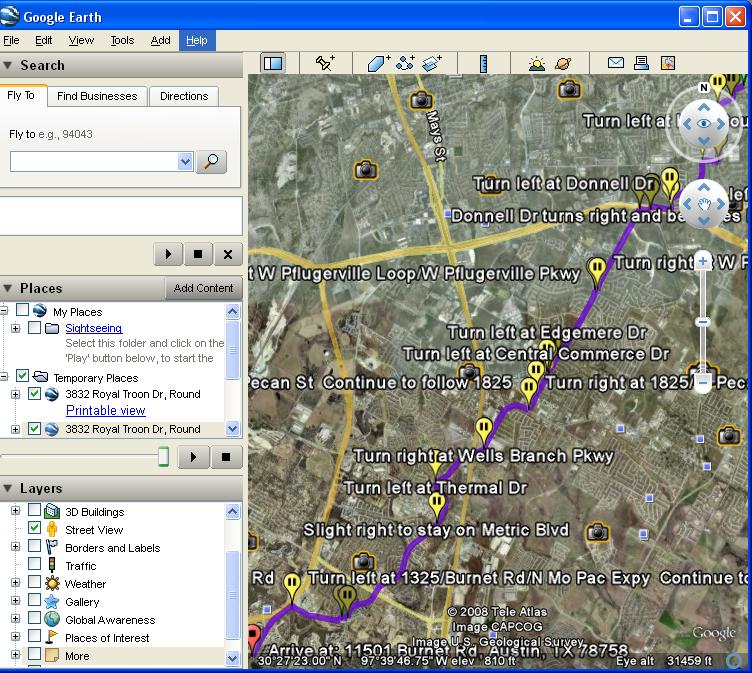This screenshot has height=673, width=752.
Task: Select the Add Polygon tool
Action: click(x=378, y=63)
